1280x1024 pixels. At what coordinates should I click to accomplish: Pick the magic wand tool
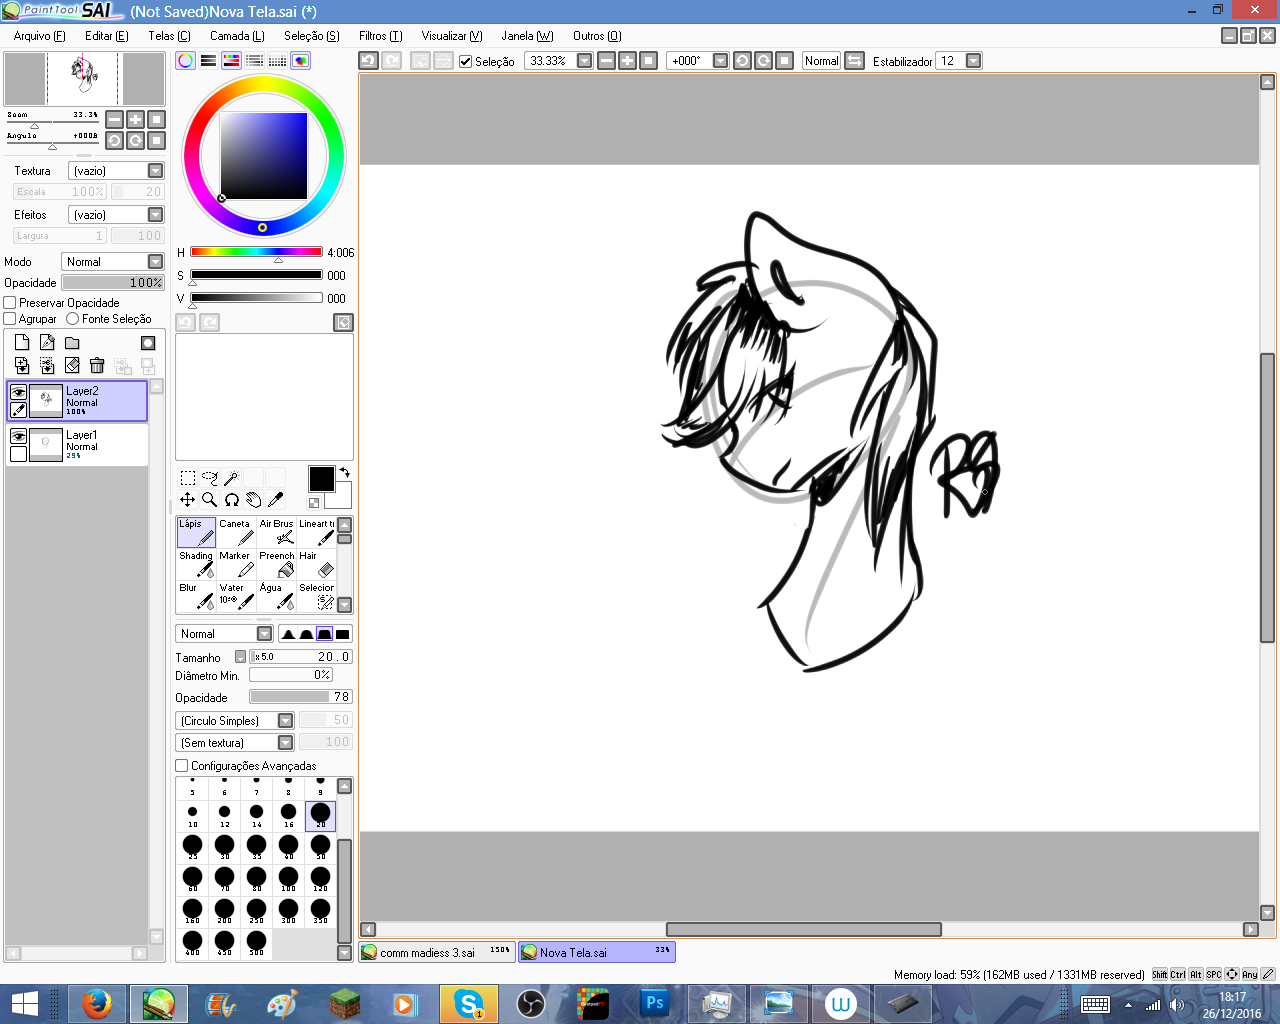point(231,478)
